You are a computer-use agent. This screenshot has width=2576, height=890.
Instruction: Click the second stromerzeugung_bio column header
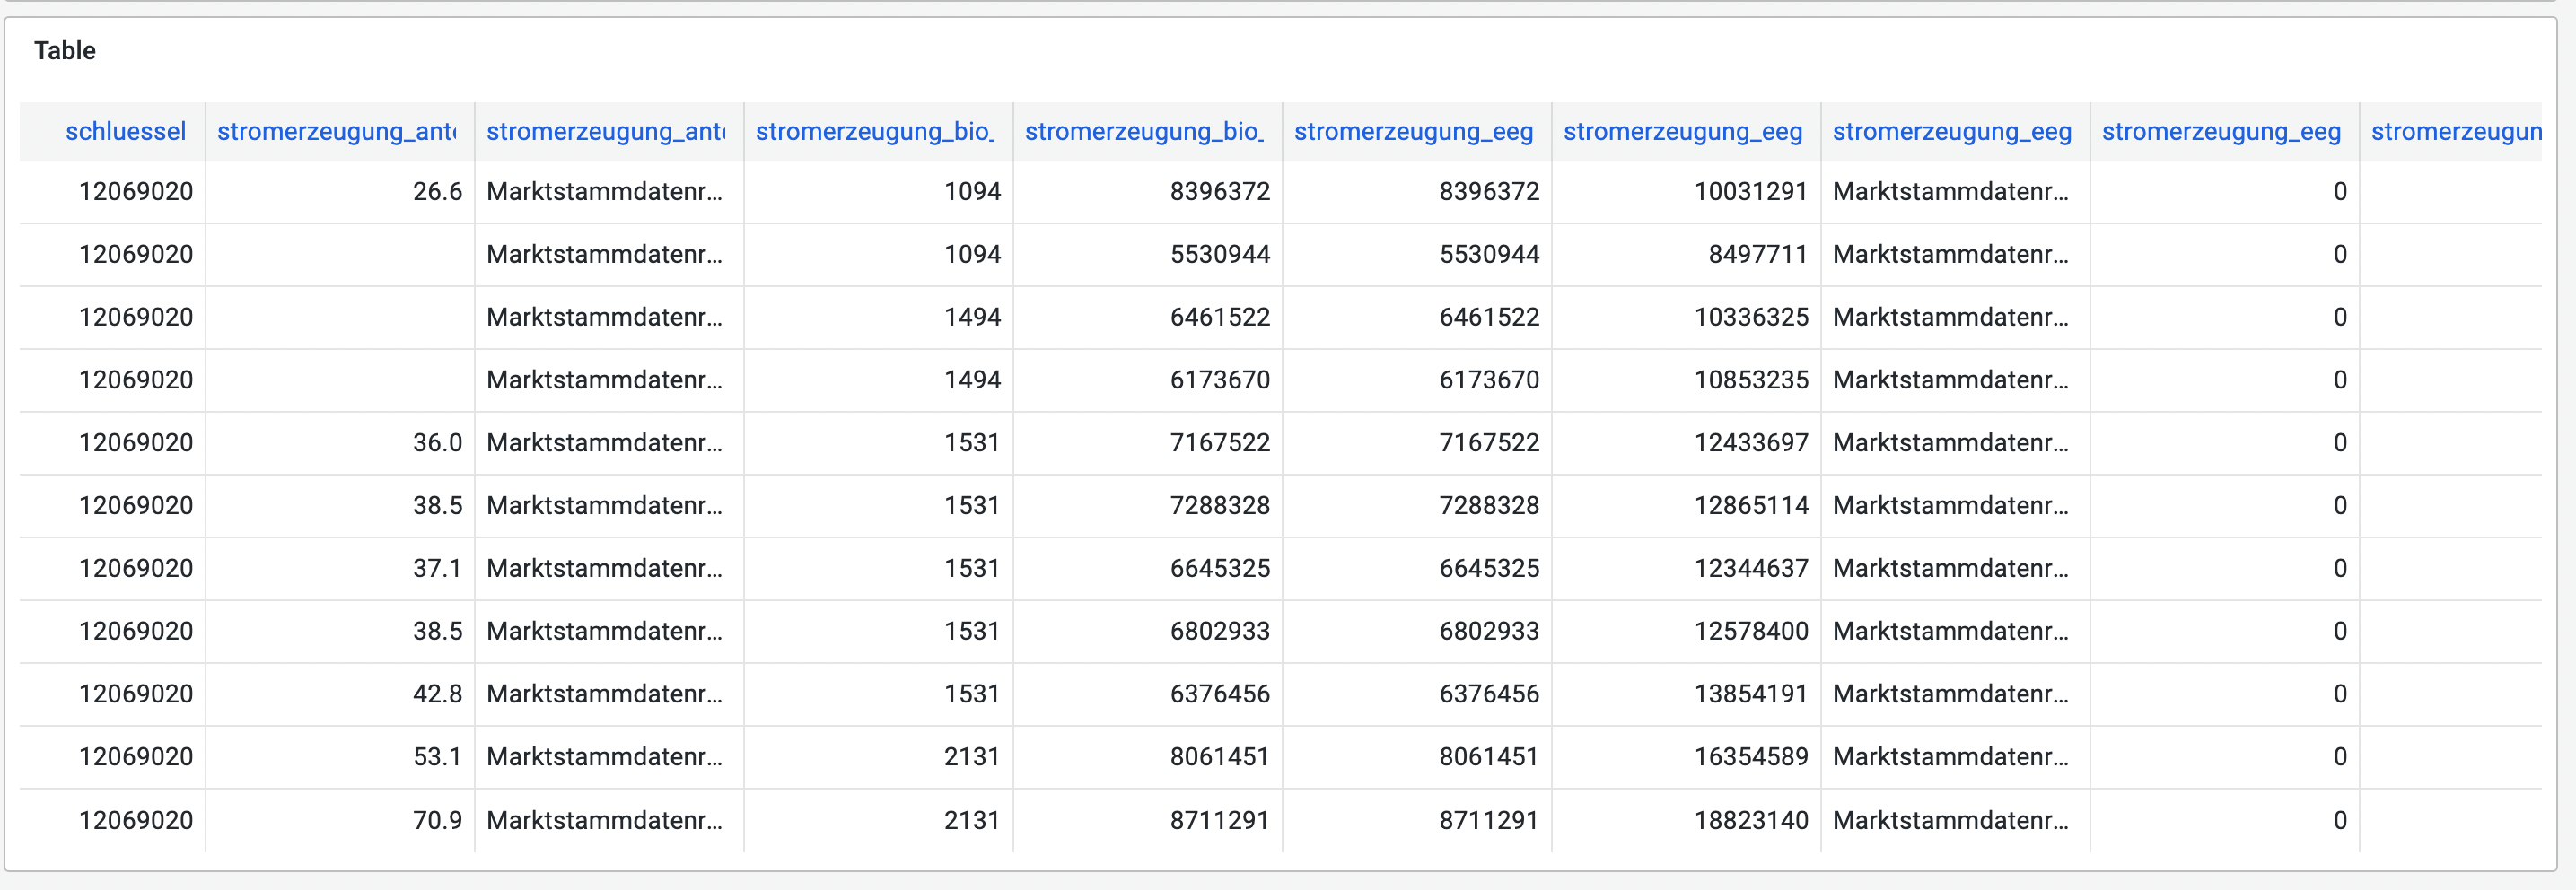[1145, 131]
